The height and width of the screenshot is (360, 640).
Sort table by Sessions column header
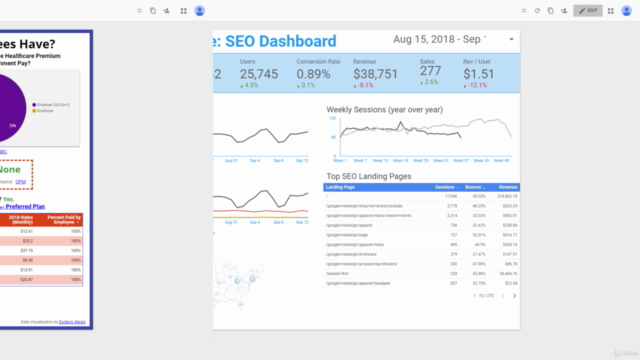pyautogui.click(x=446, y=187)
